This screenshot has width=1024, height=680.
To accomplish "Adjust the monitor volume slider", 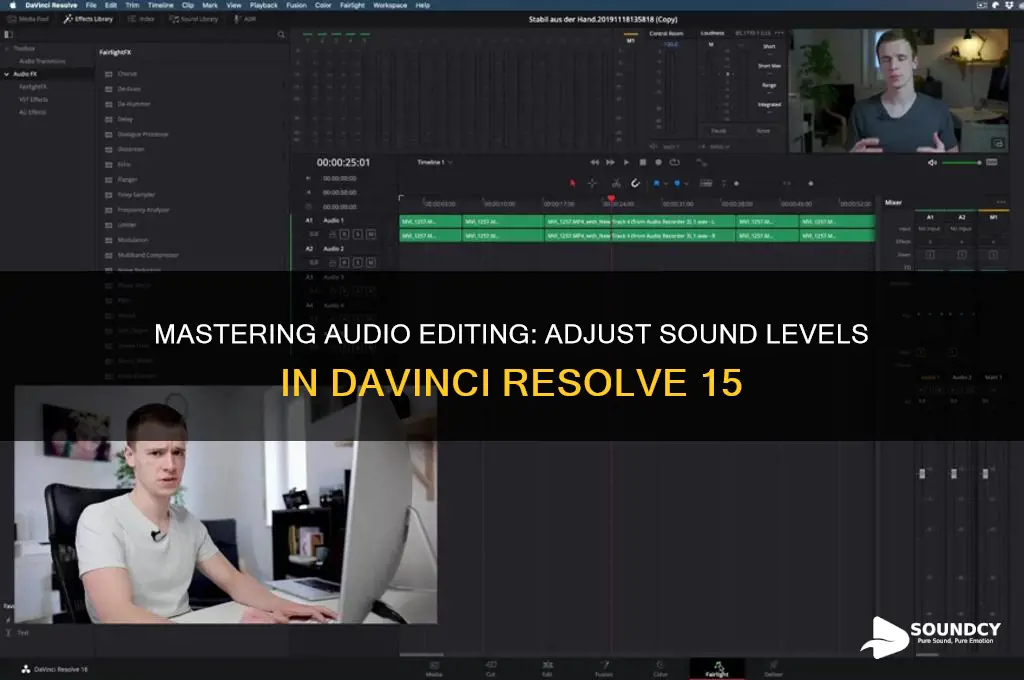I will click(962, 163).
